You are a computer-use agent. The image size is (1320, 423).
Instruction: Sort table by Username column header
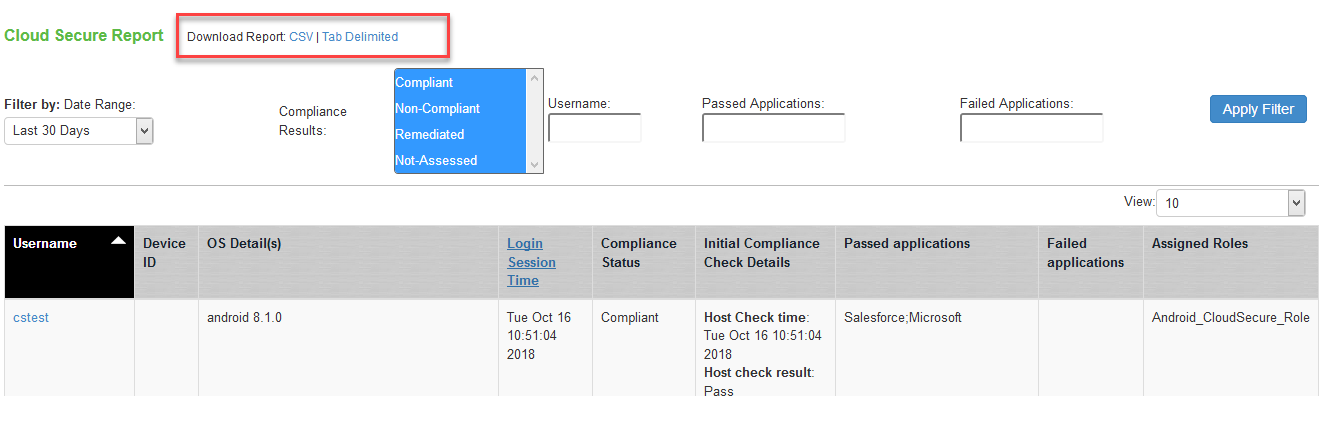[45, 243]
